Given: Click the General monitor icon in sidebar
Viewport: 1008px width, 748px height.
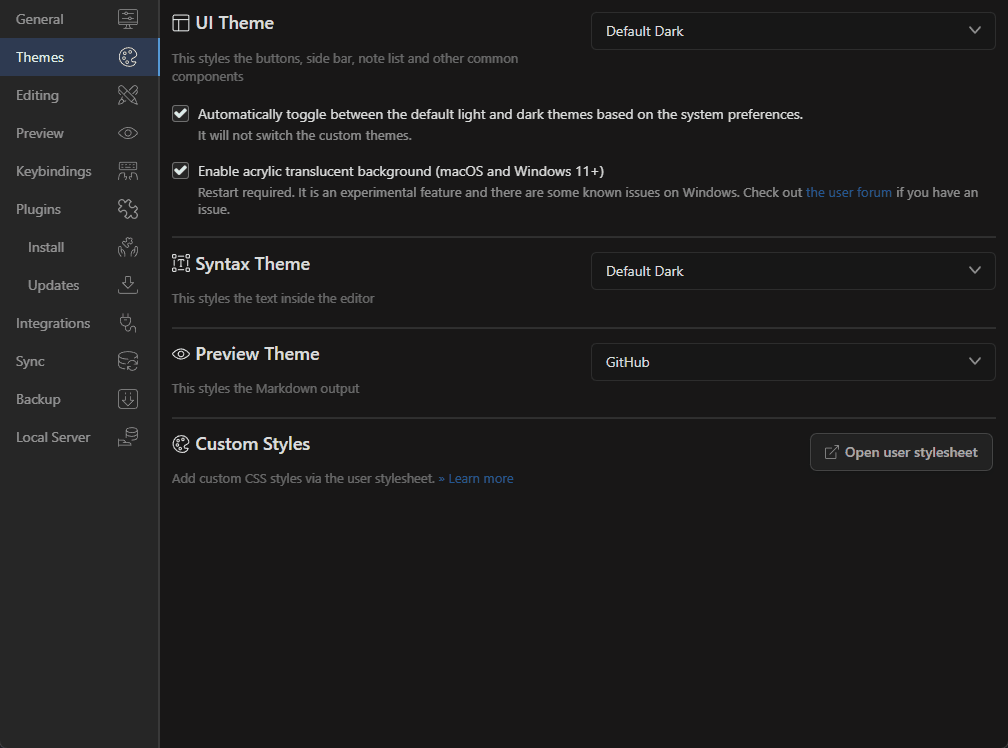Looking at the screenshot, I should pos(128,19).
